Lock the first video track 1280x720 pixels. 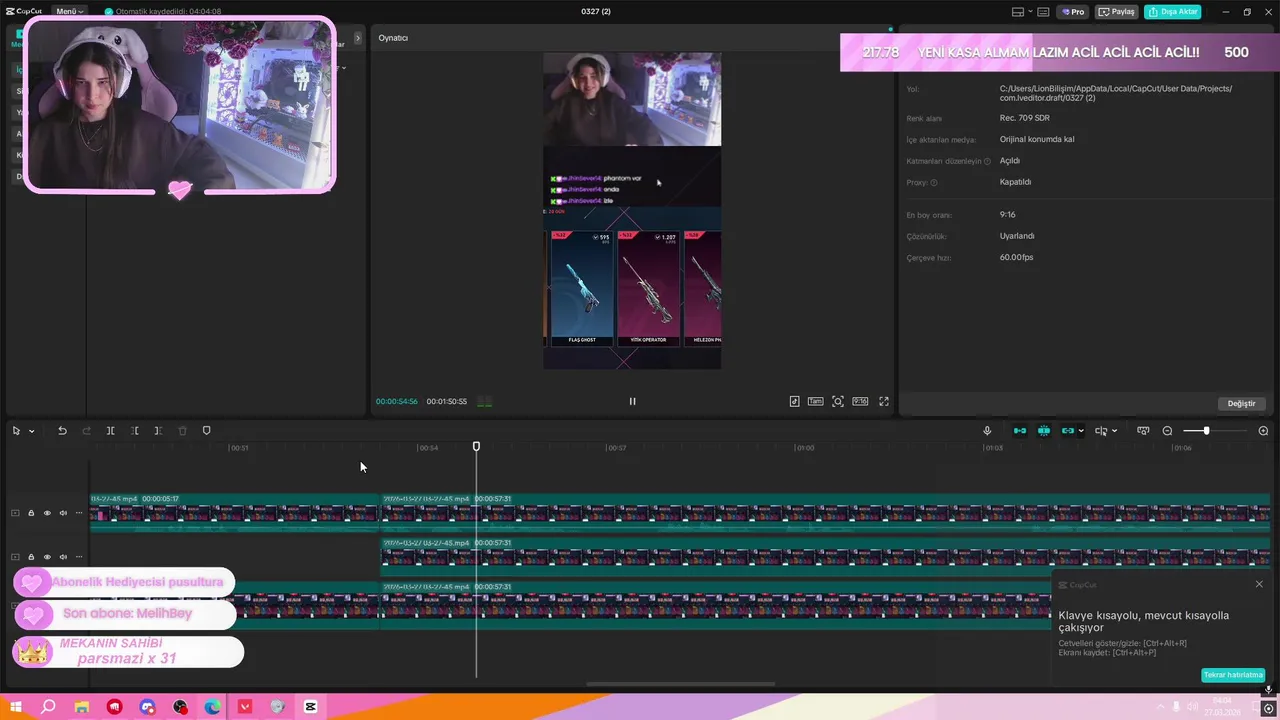[31, 513]
